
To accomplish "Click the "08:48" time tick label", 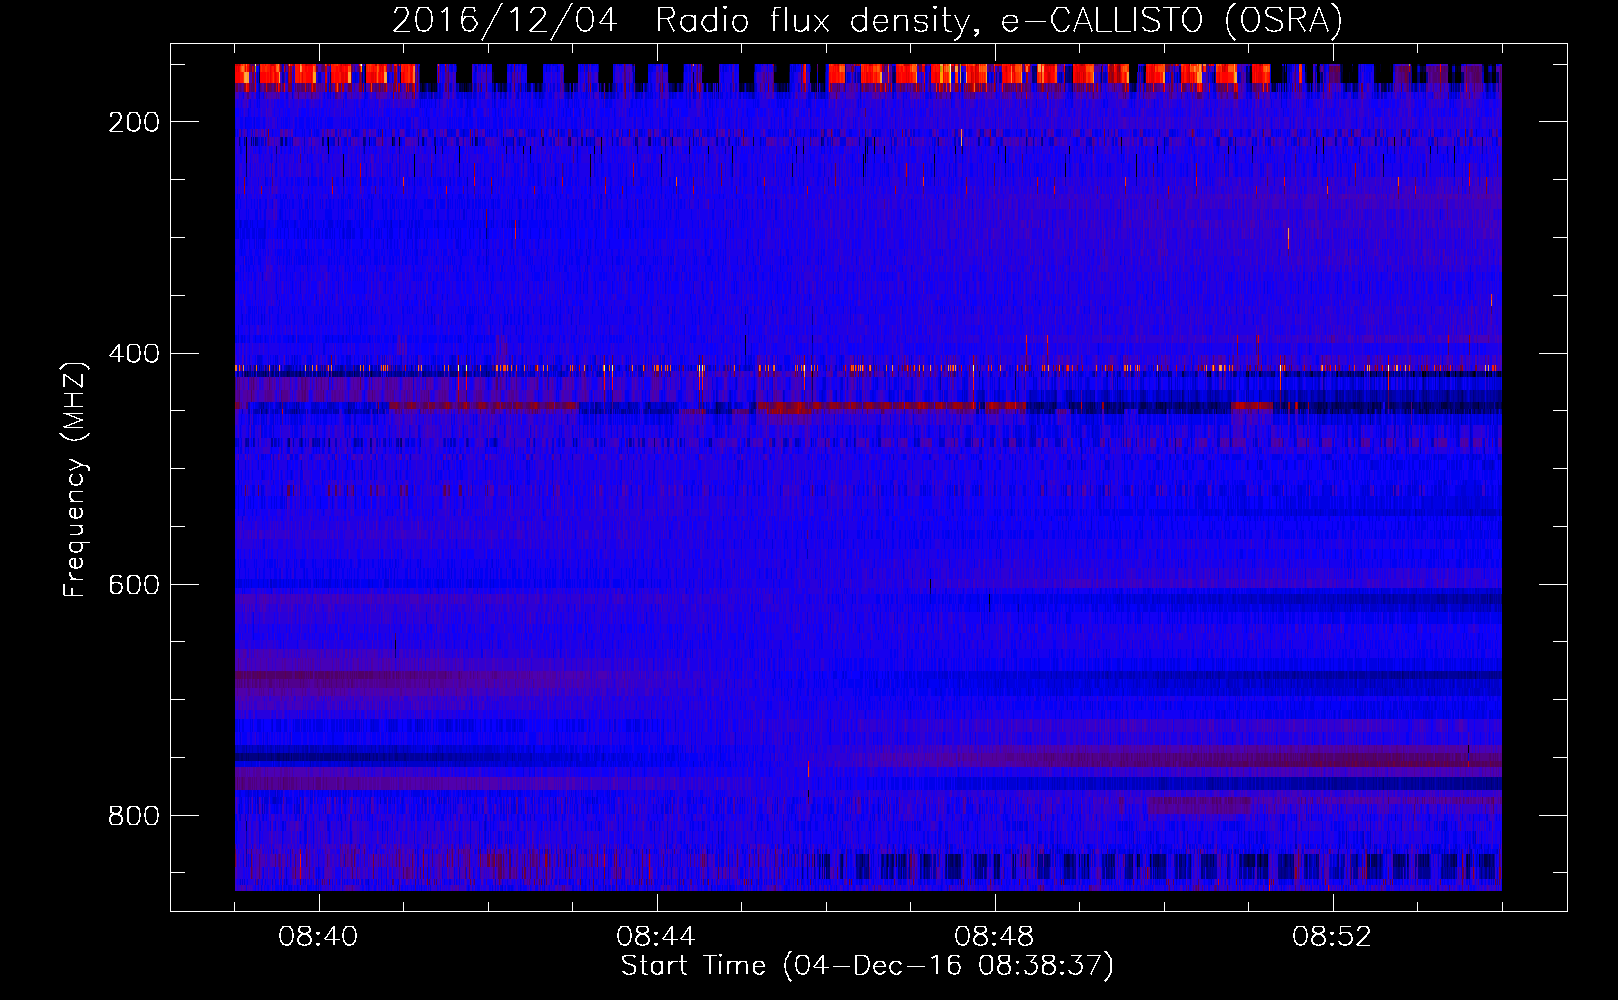I will (x=994, y=937).
